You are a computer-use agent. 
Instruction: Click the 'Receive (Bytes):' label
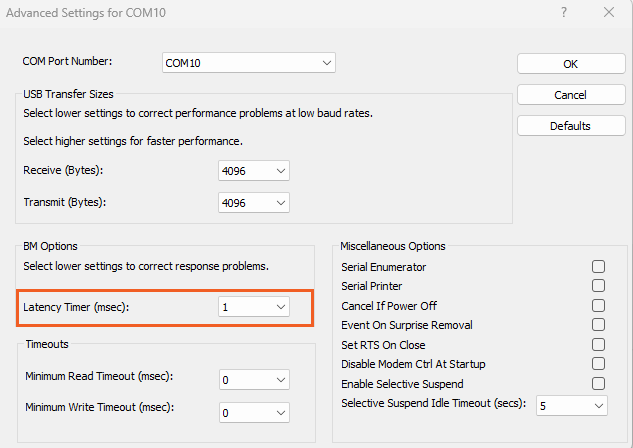63,170
